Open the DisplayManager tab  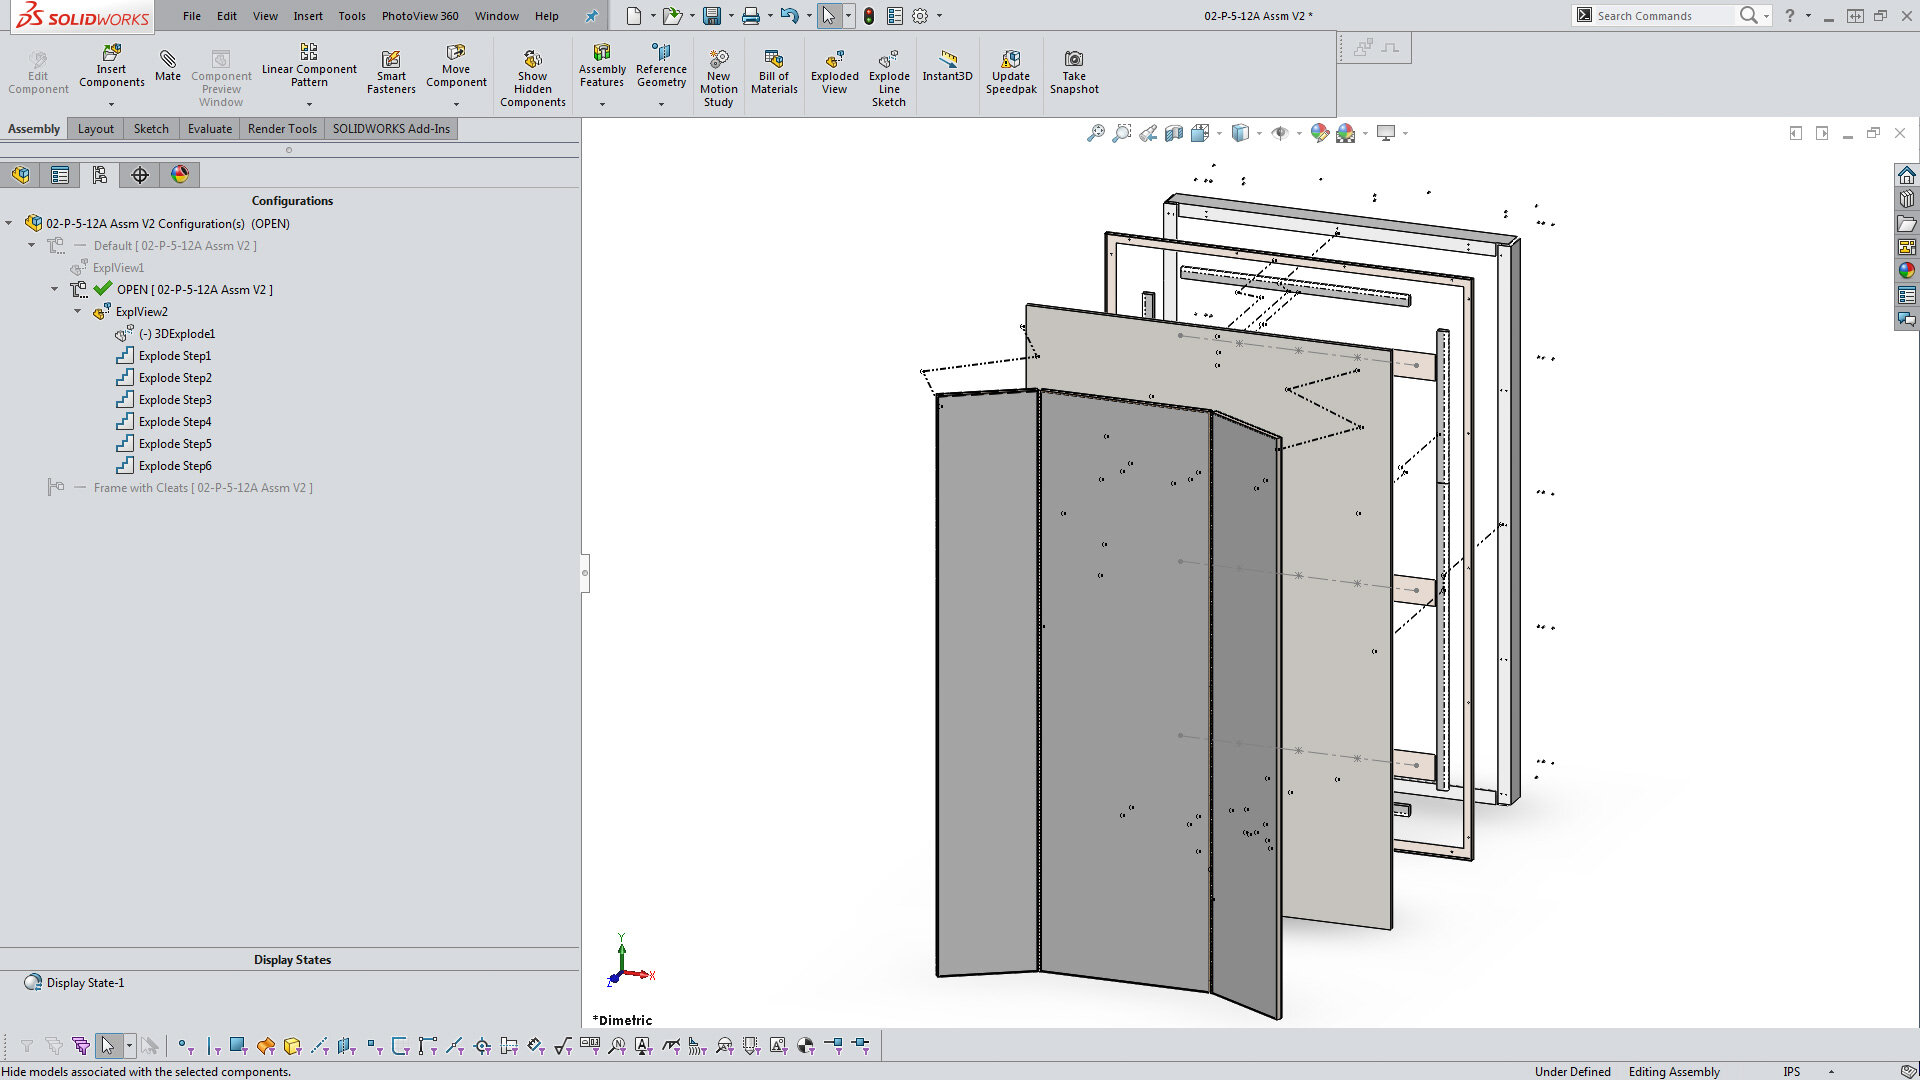(180, 175)
